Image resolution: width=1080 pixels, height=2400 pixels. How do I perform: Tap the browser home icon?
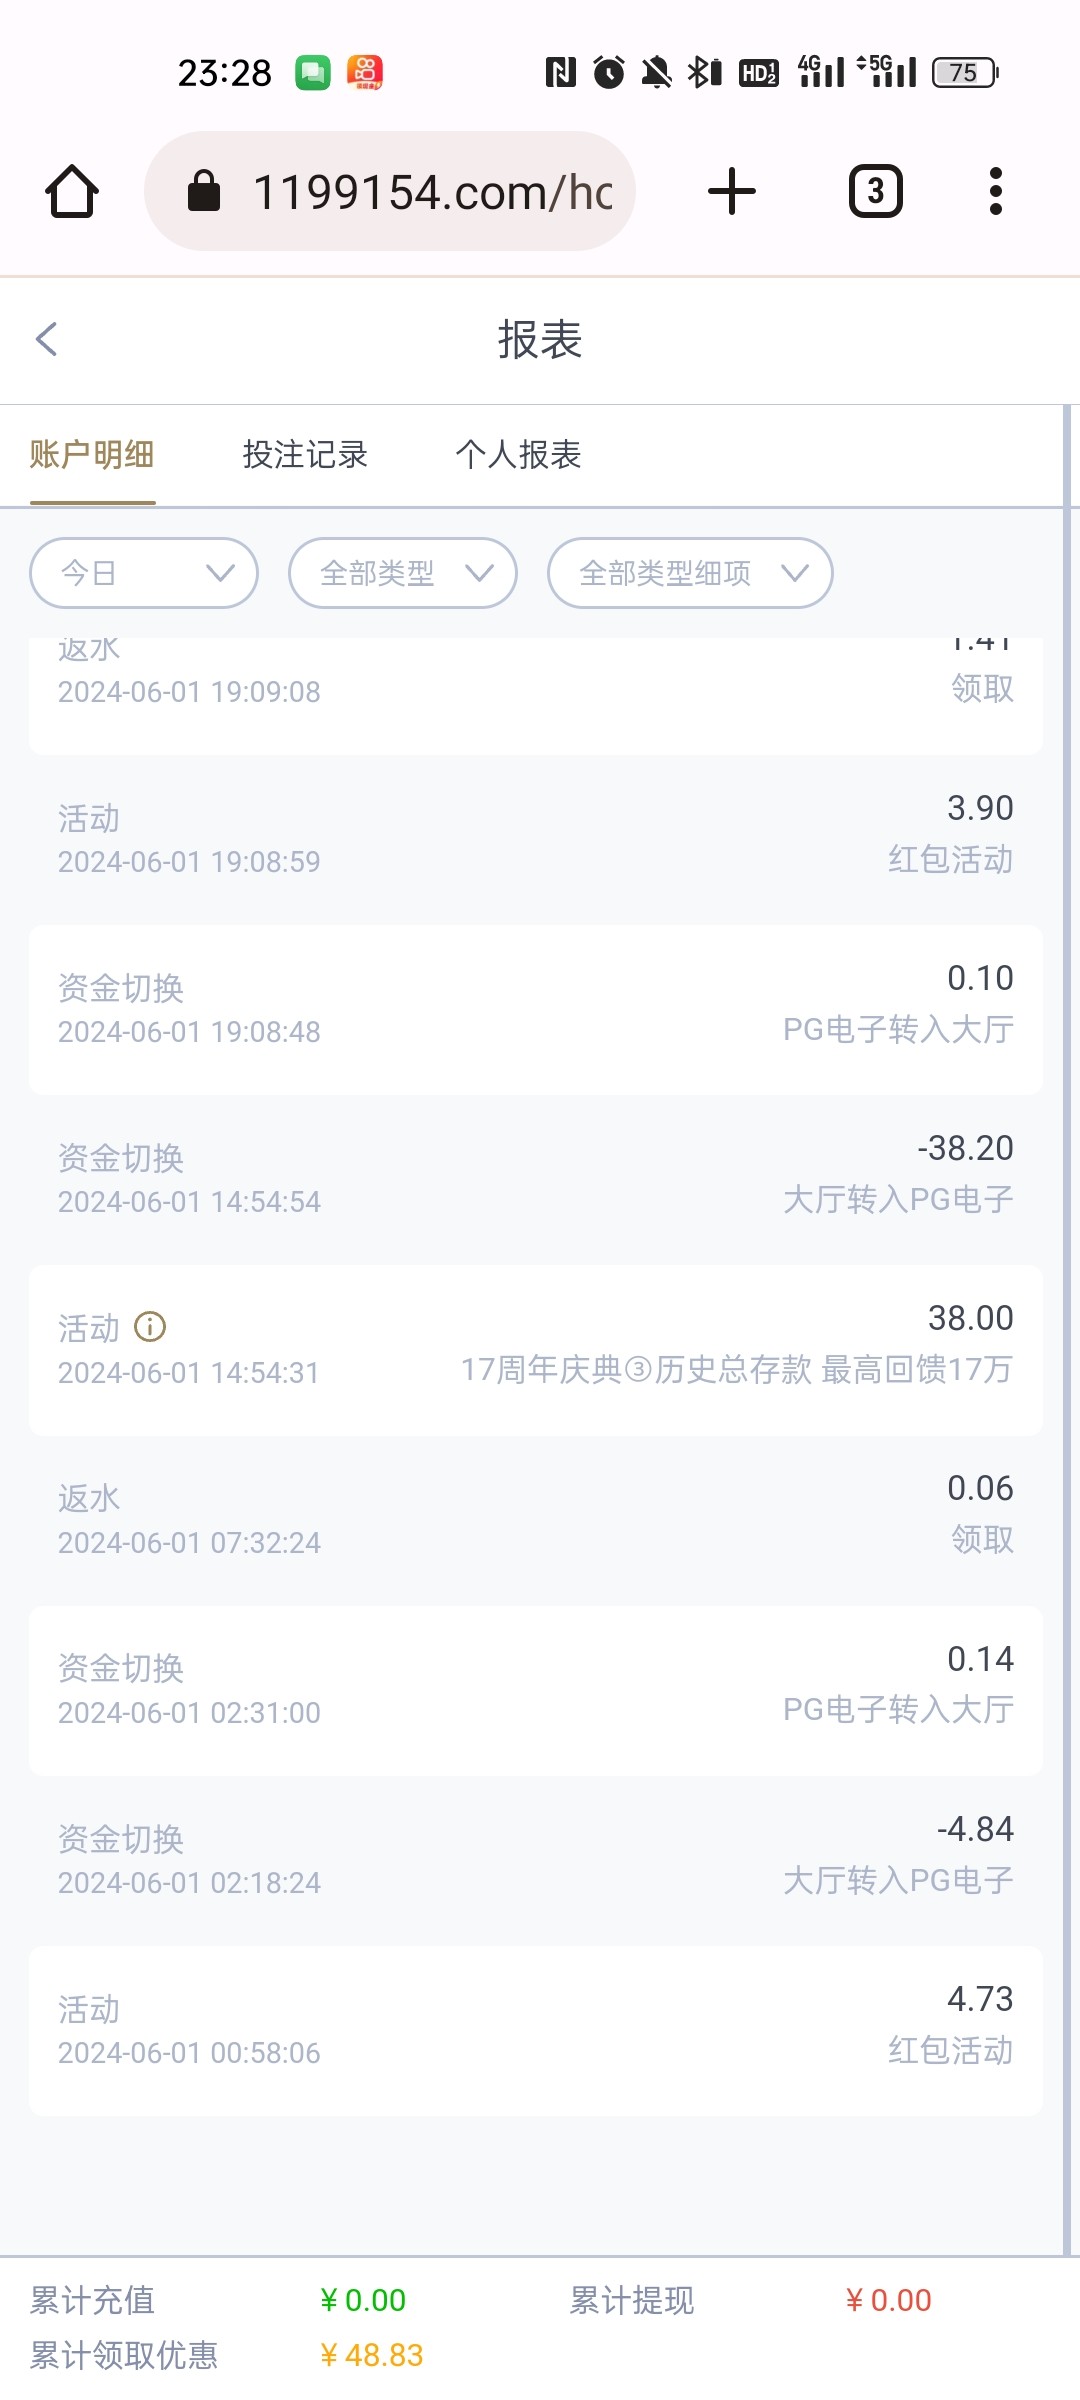coord(72,191)
